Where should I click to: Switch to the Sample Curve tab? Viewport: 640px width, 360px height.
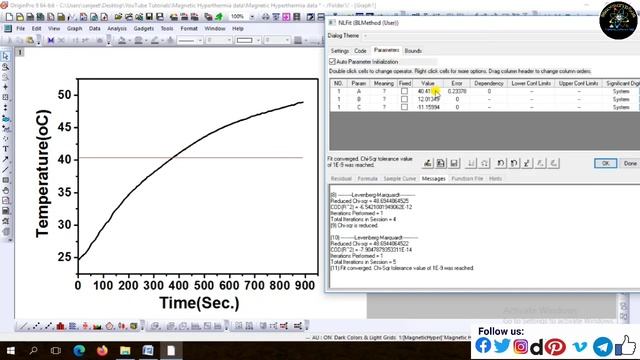click(400, 179)
